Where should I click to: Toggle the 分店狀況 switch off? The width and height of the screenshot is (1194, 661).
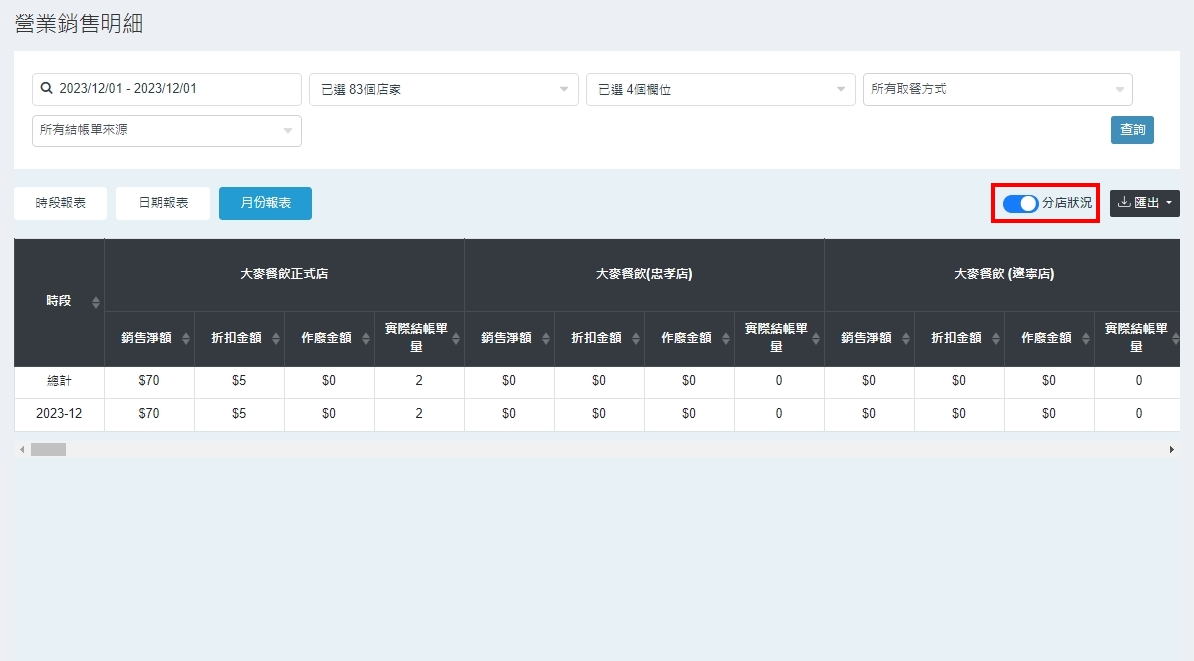click(1020, 203)
